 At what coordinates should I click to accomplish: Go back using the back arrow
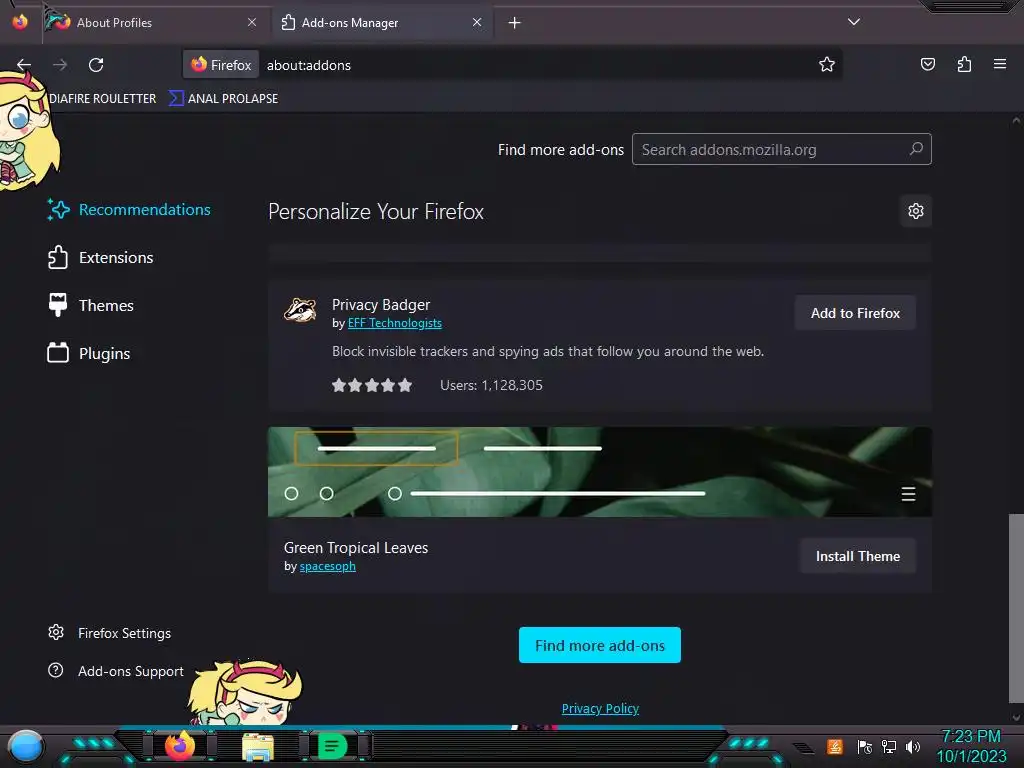[x=24, y=65]
